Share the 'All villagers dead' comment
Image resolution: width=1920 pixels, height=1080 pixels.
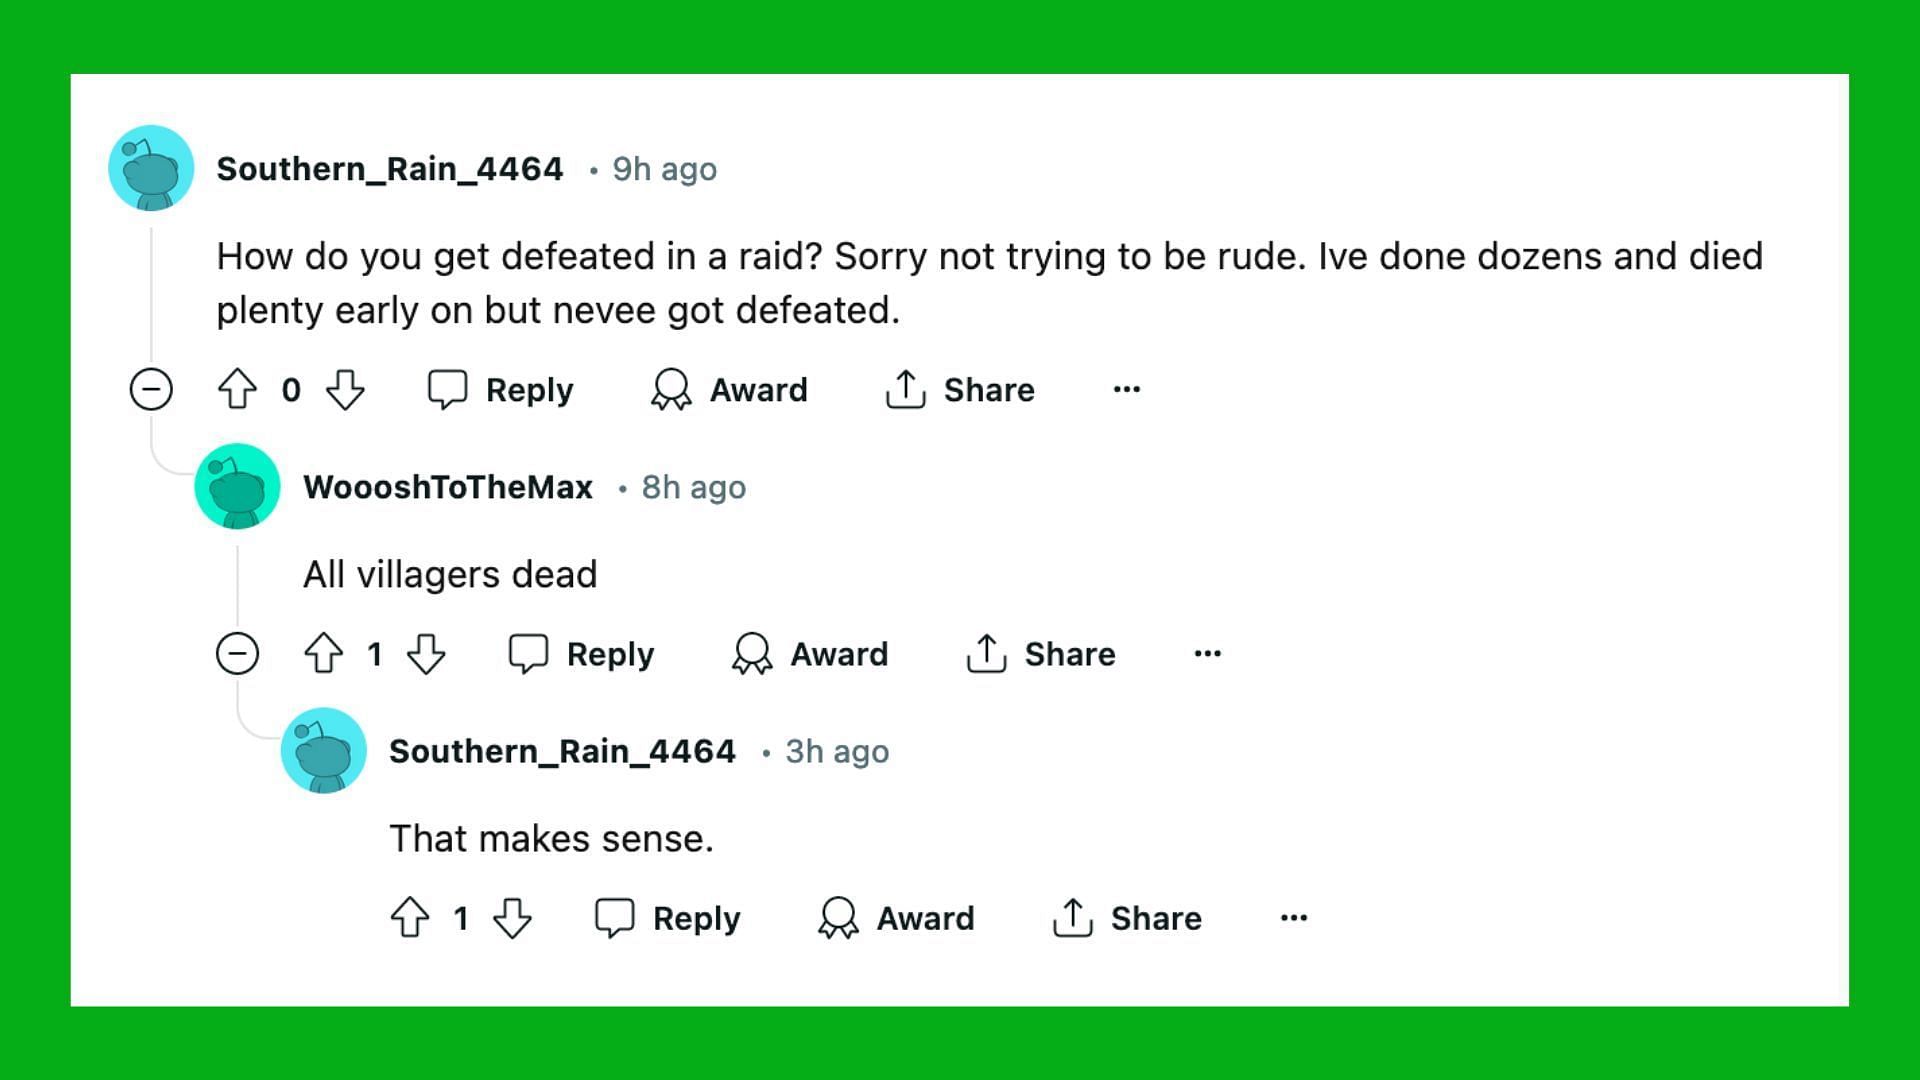1041,654
